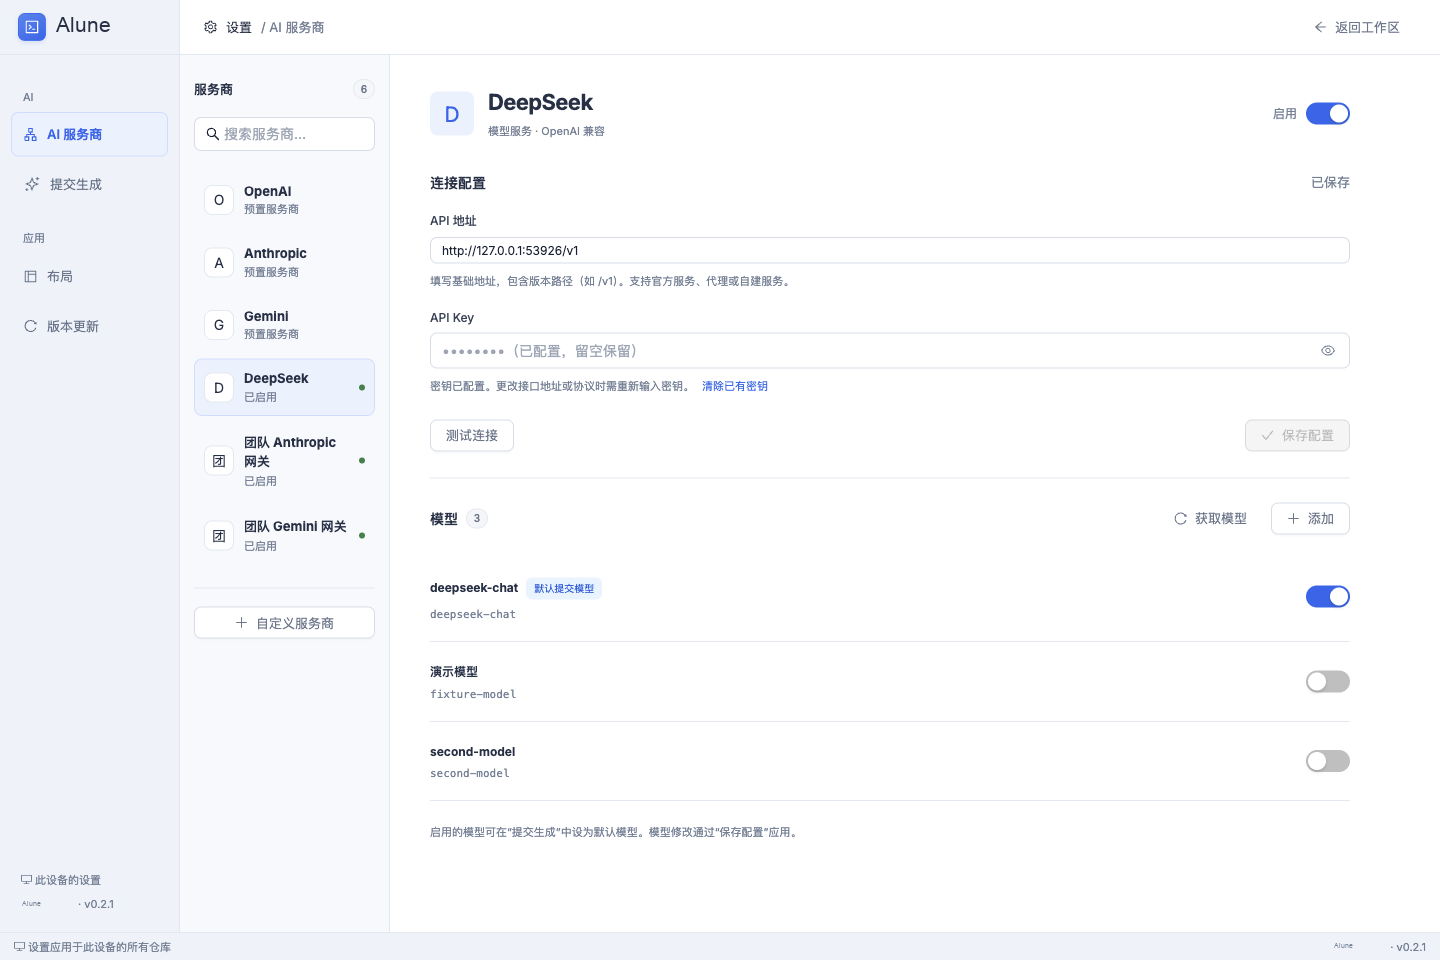Click the checkmark icon on 保存配置
This screenshot has height=960, width=1440.
1267,436
